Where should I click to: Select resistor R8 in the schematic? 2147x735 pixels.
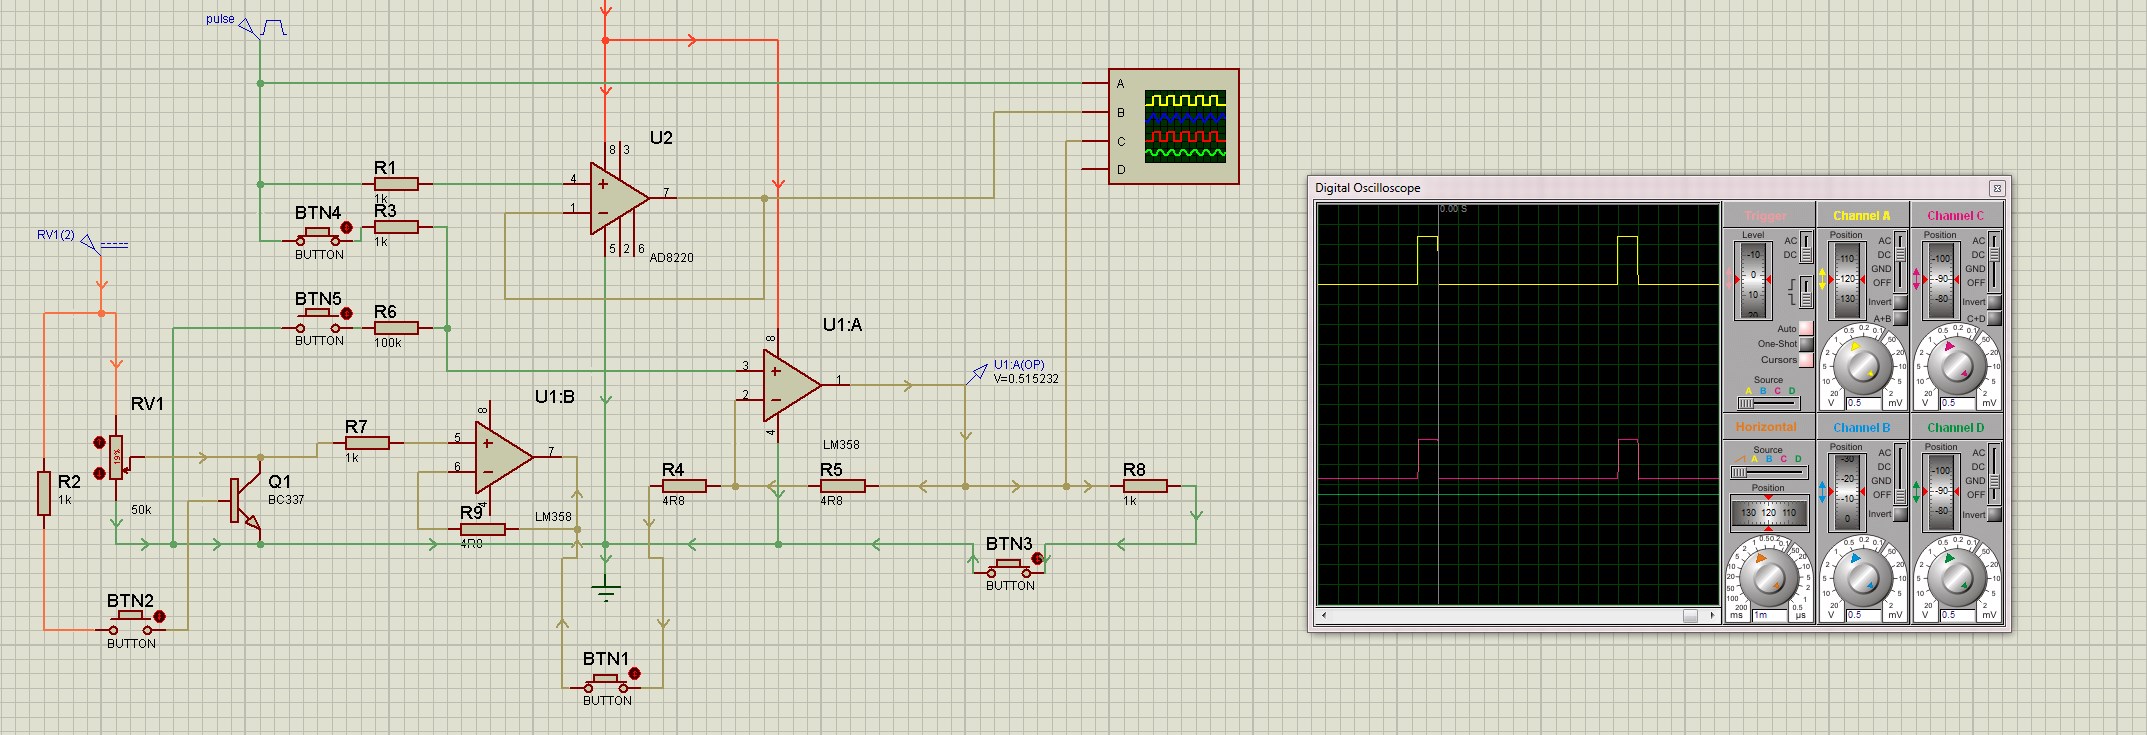[x=1138, y=486]
